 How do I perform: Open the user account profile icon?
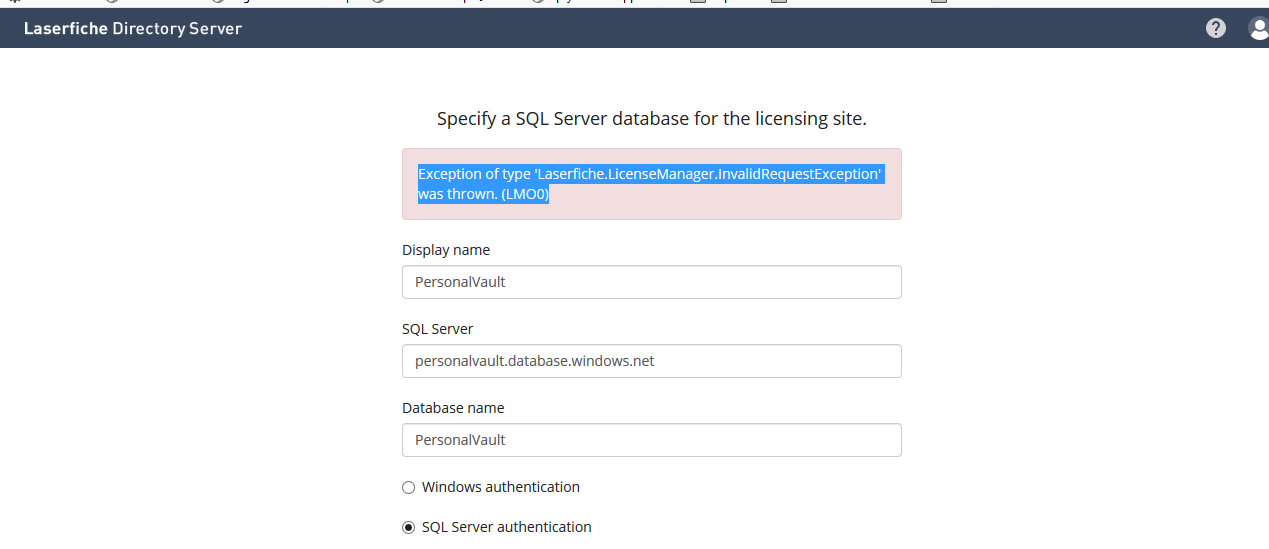pos(1259,29)
